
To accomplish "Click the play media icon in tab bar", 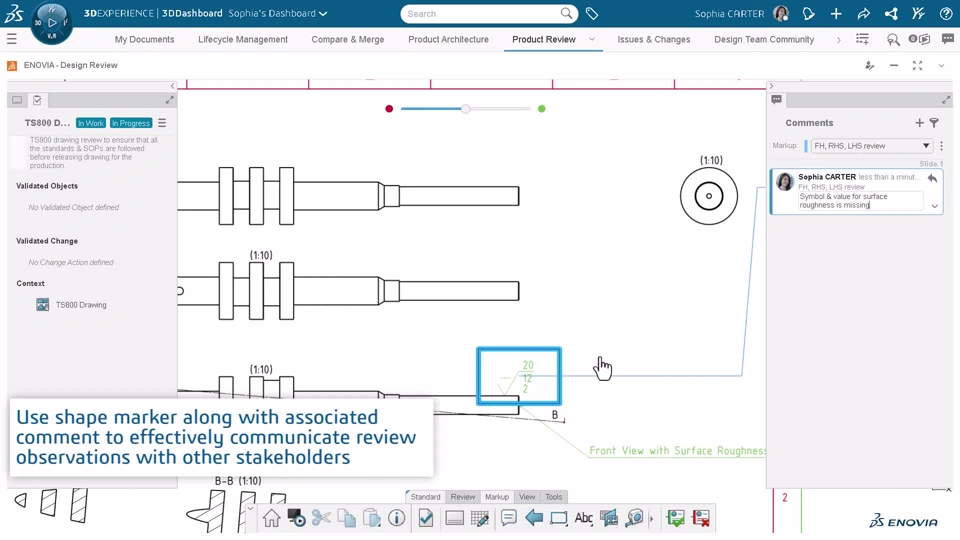I will 919,39.
